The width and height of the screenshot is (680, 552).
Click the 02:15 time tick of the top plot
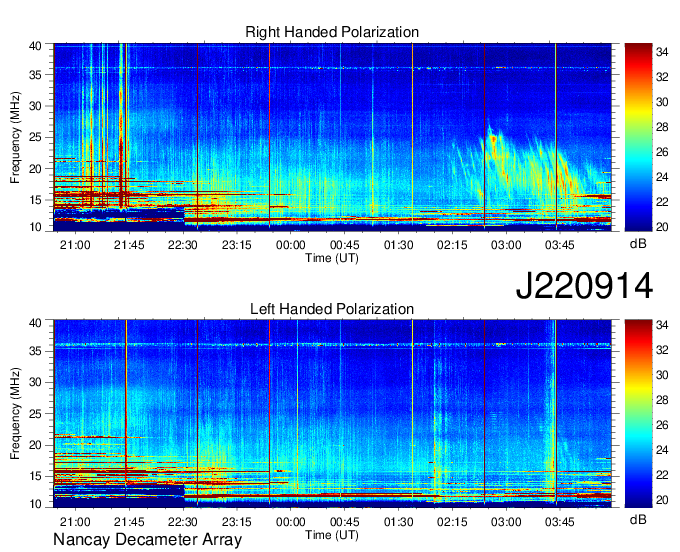coord(452,245)
